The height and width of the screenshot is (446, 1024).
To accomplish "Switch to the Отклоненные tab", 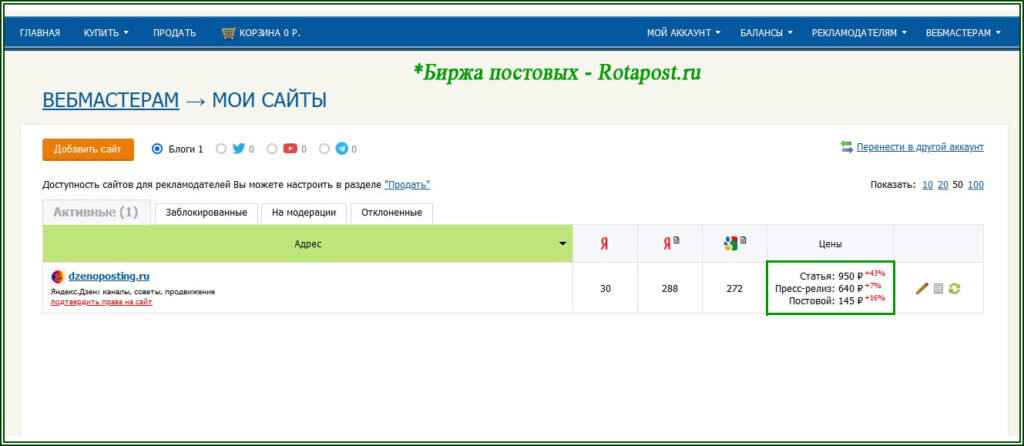I will point(391,213).
